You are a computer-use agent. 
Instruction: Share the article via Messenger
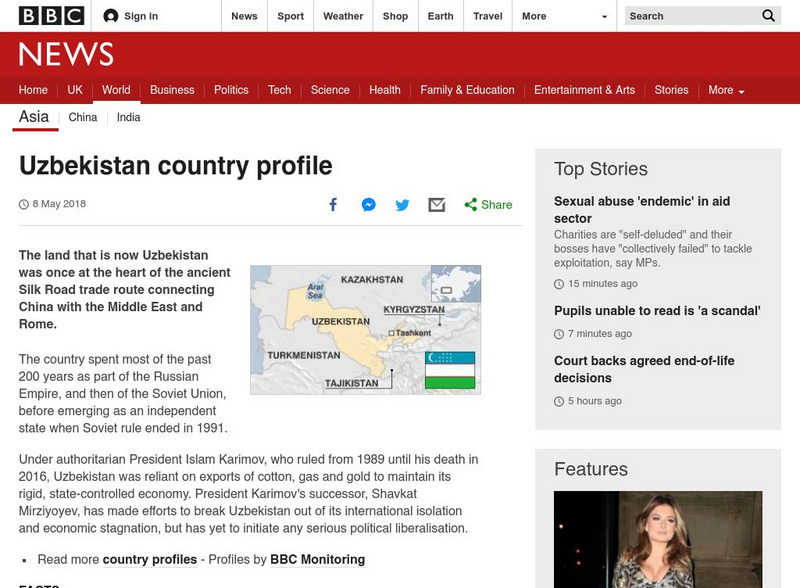[368, 204]
